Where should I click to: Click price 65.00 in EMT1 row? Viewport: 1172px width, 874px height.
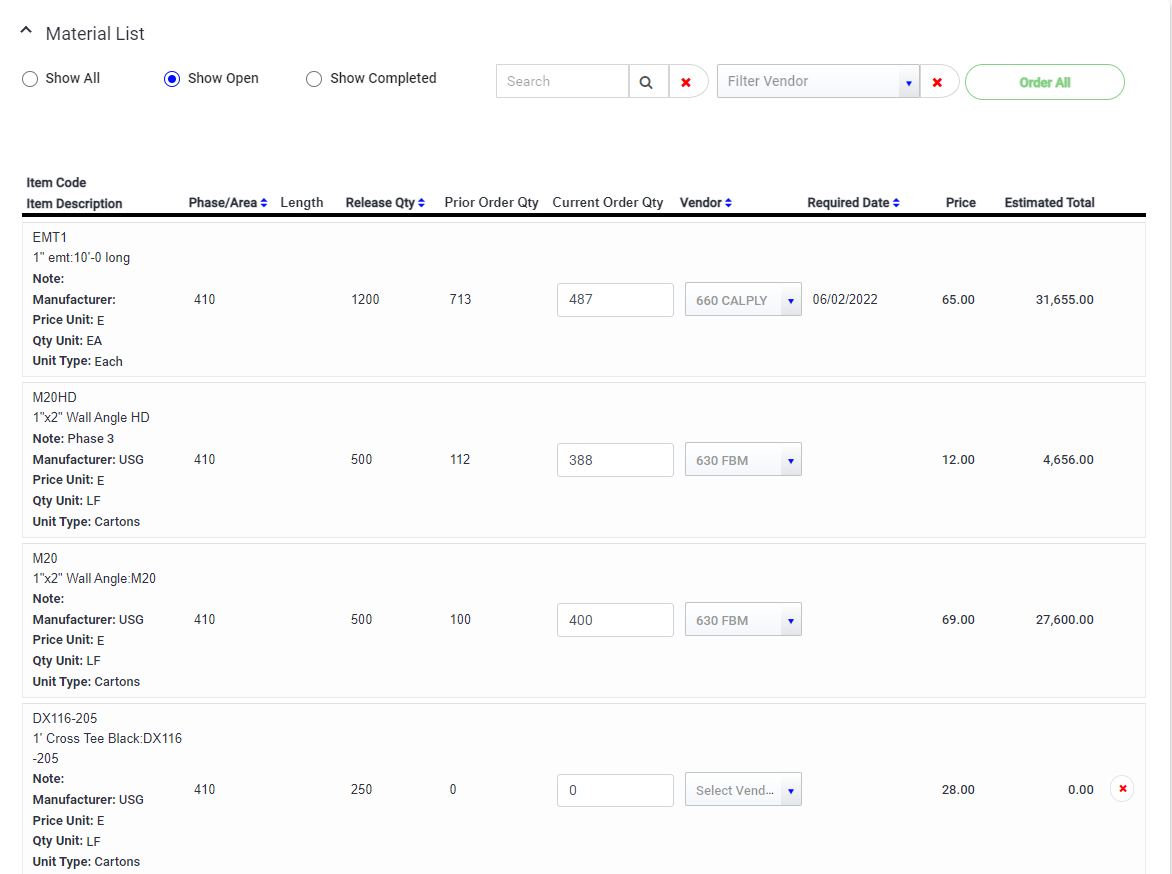pyautogui.click(x=958, y=300)
